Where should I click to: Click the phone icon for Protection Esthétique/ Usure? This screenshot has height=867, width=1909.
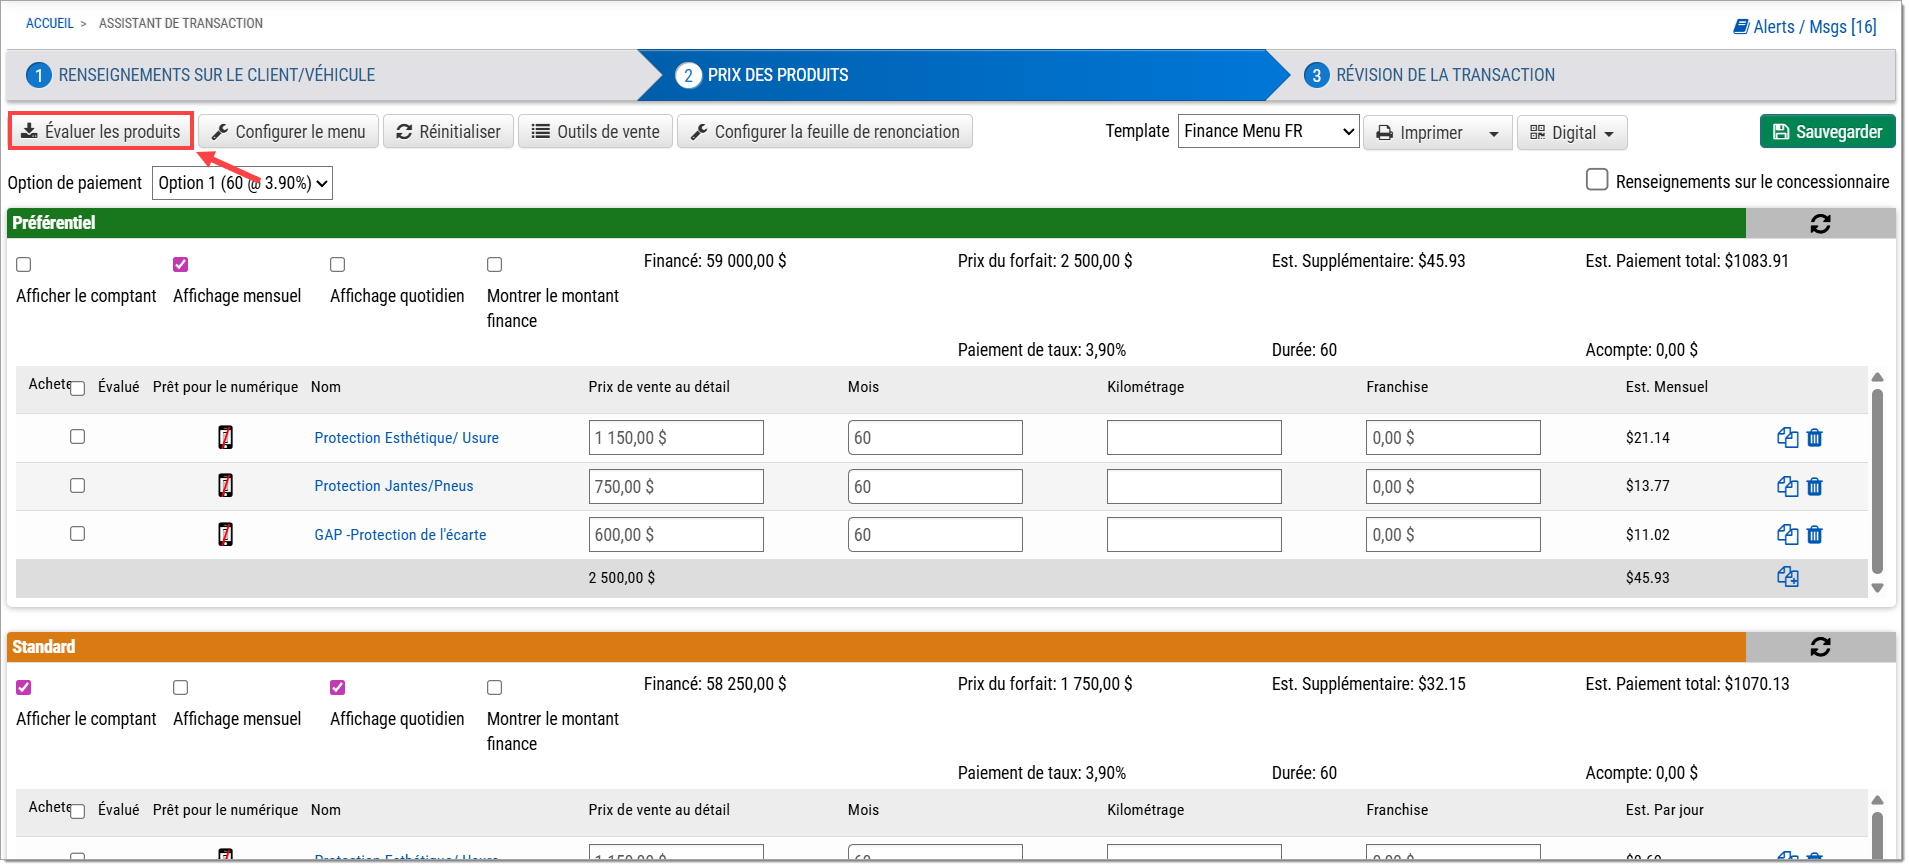pos(226,438)
